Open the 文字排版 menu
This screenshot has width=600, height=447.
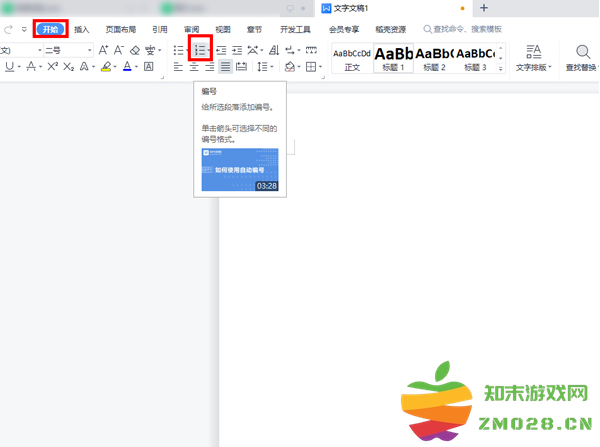(x=533, y=58)
